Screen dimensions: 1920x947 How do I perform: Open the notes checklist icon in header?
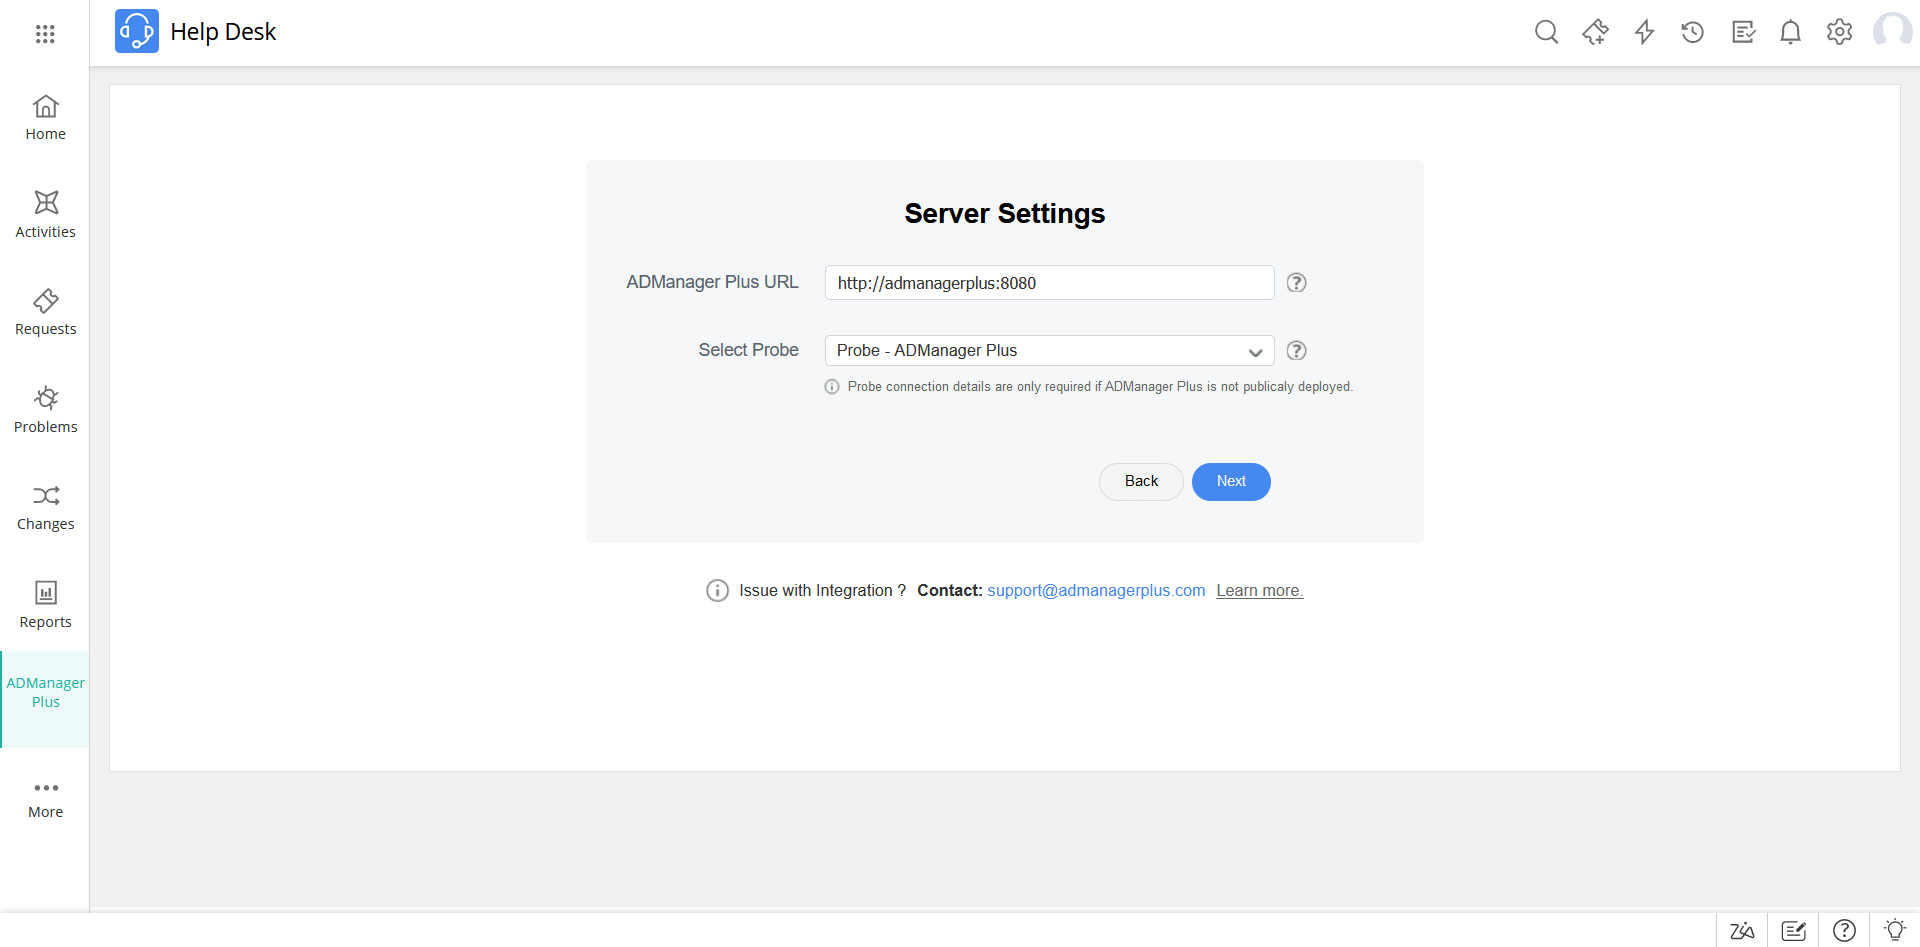click(1743, 32)
